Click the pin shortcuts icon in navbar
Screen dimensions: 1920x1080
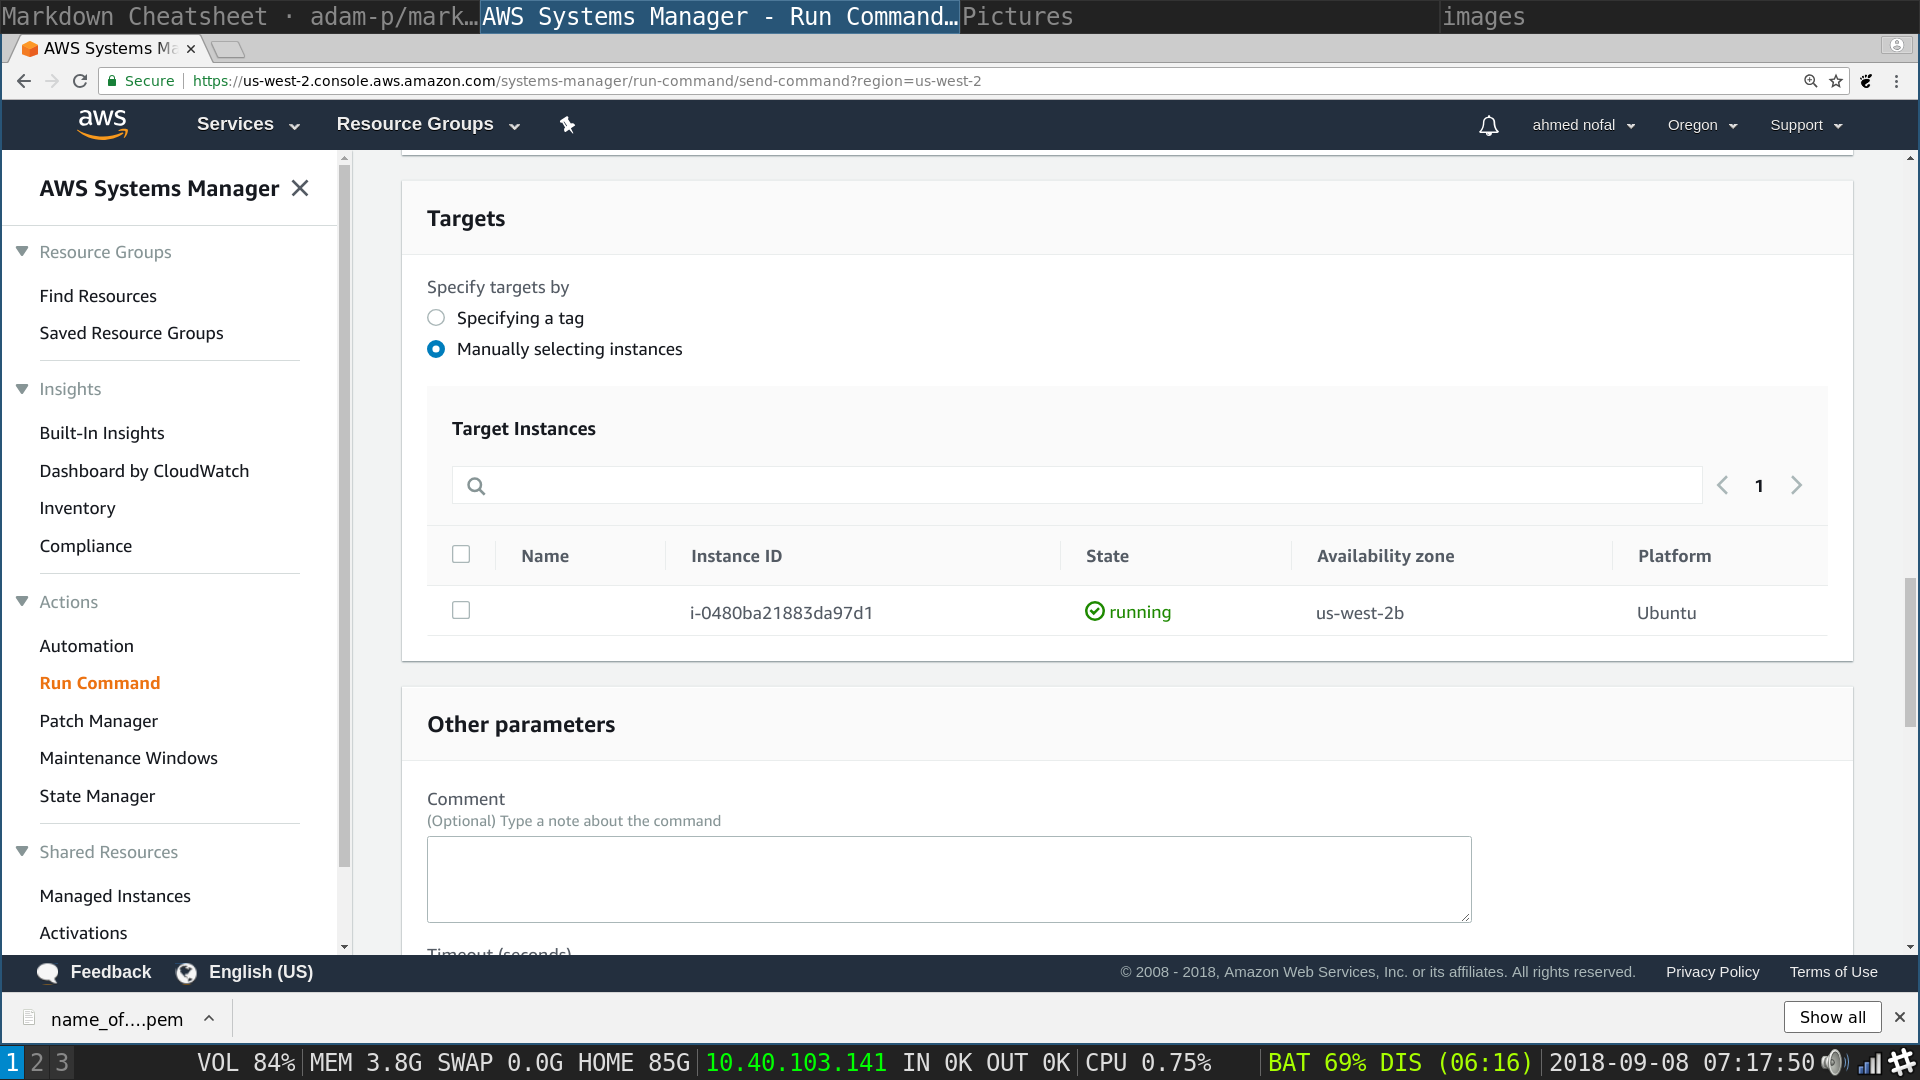567,125
